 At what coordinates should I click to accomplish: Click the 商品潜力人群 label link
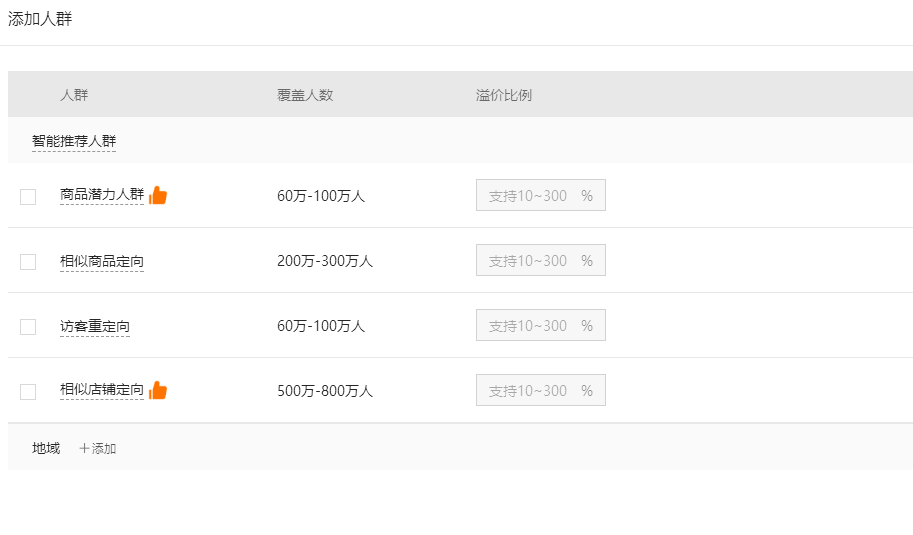coord(102,194)
